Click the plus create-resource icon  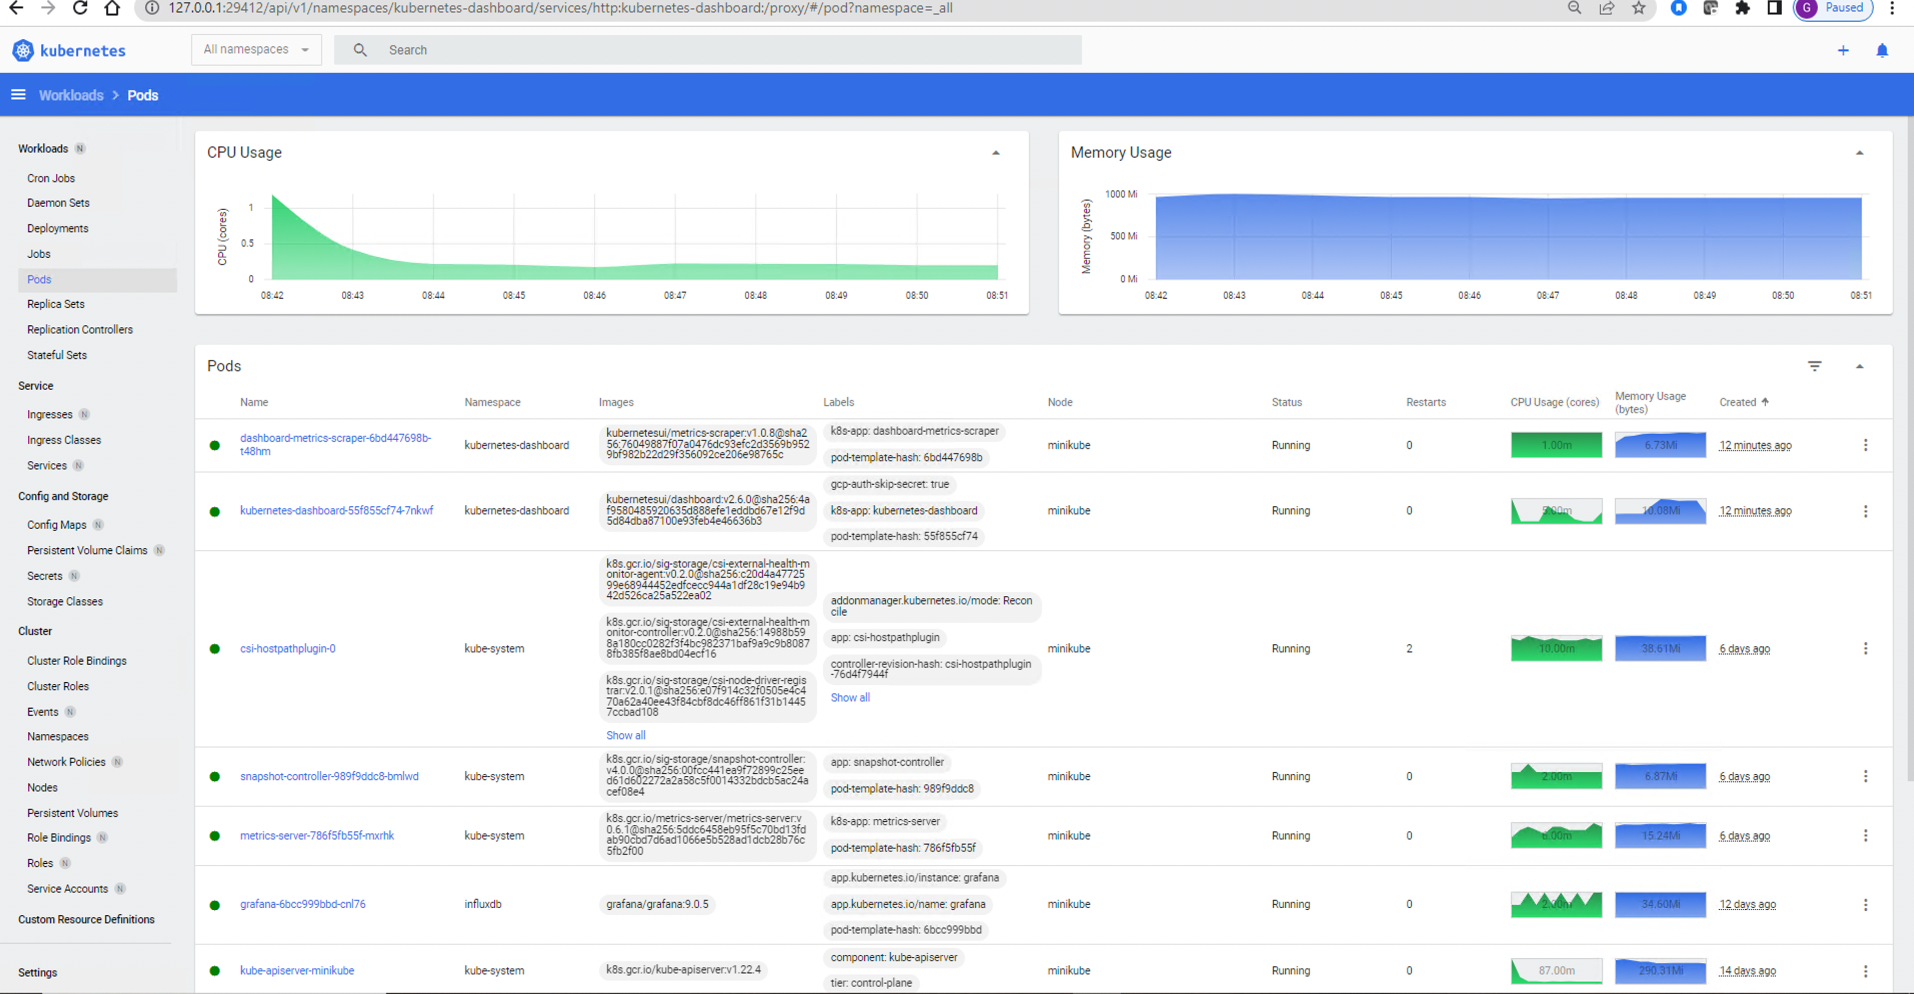1843,50
